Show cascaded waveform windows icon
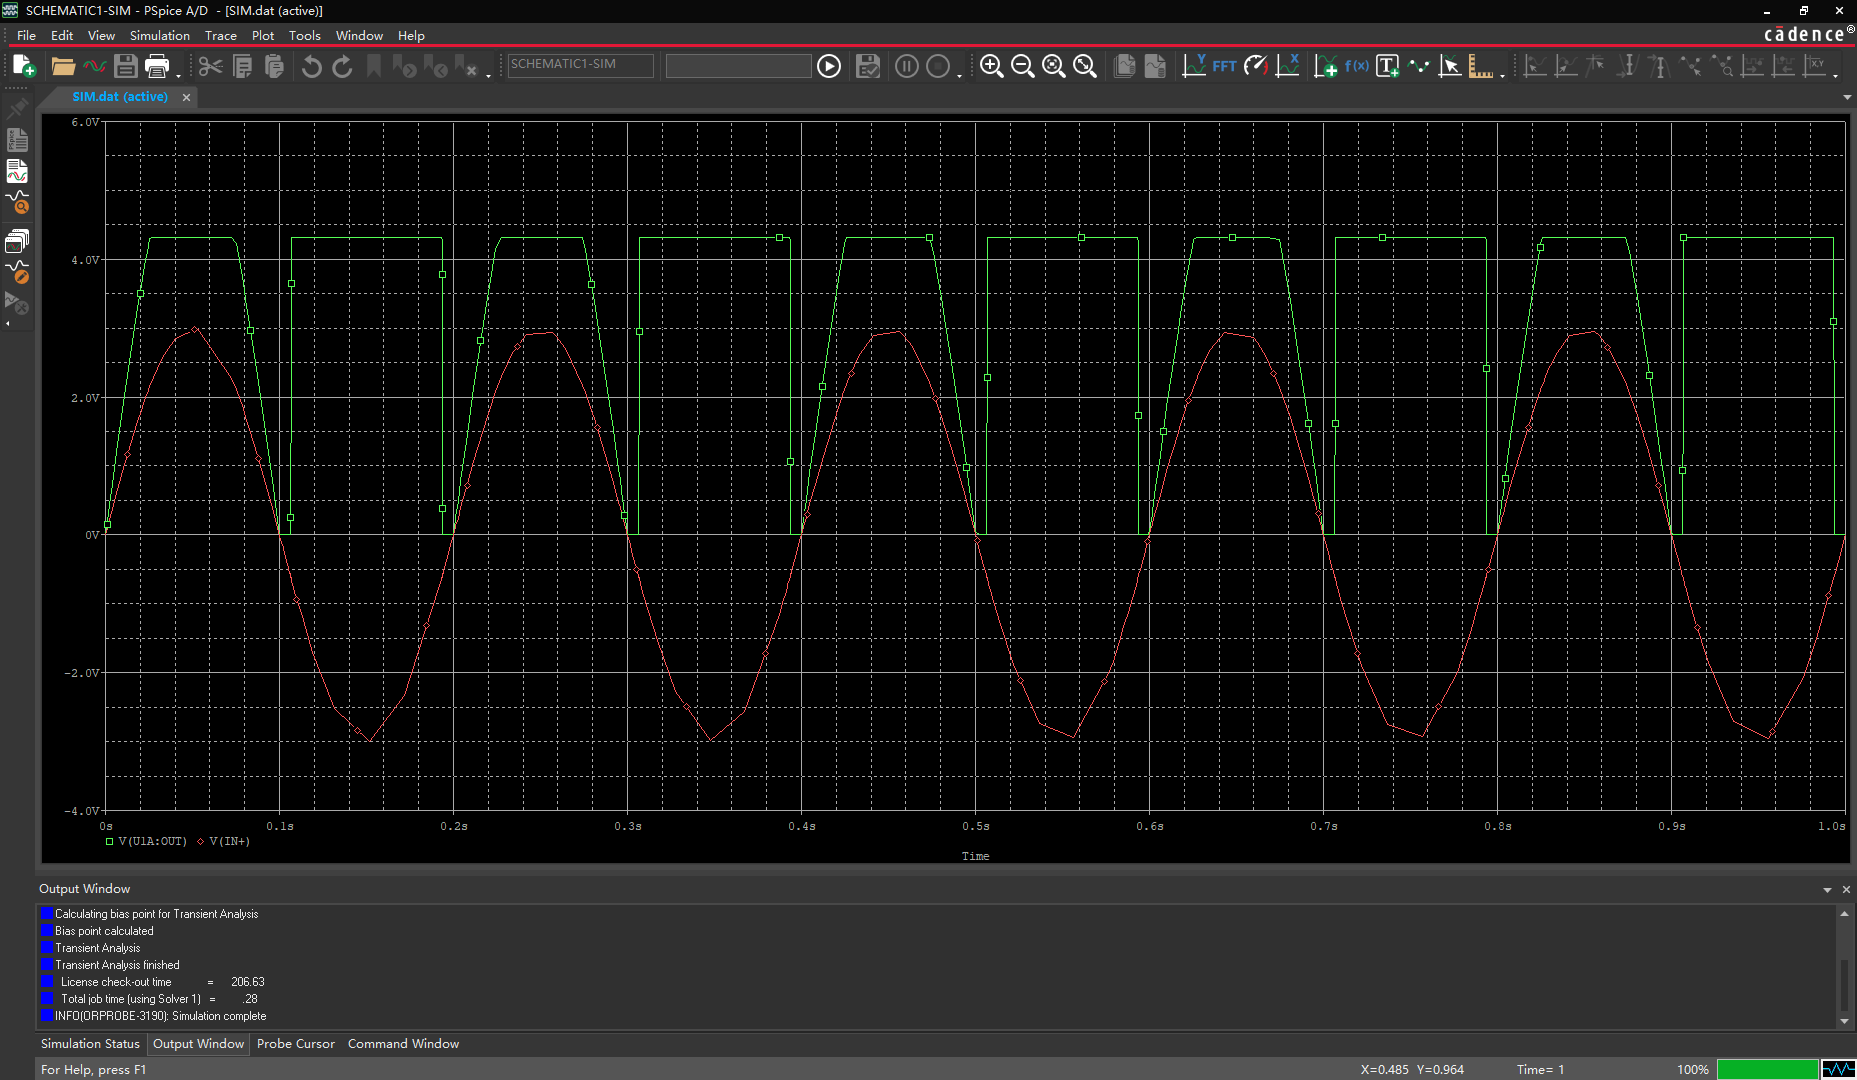Screen dimensions: 1857x1080 click(x=17, y=240)
